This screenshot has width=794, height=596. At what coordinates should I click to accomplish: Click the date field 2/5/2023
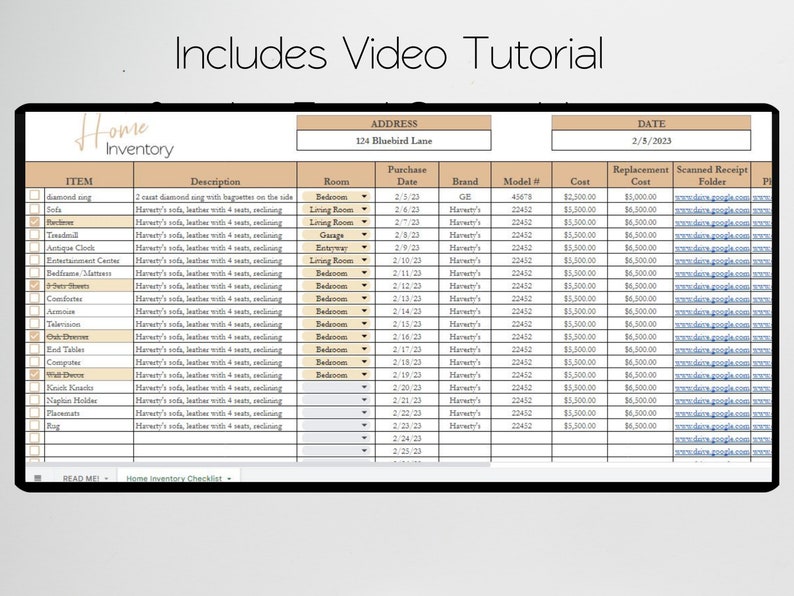pos(651,141)
